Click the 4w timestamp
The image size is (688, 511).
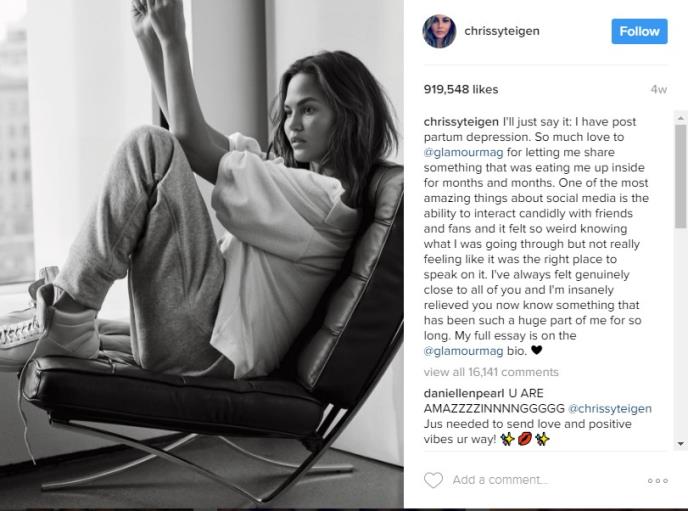659,90
